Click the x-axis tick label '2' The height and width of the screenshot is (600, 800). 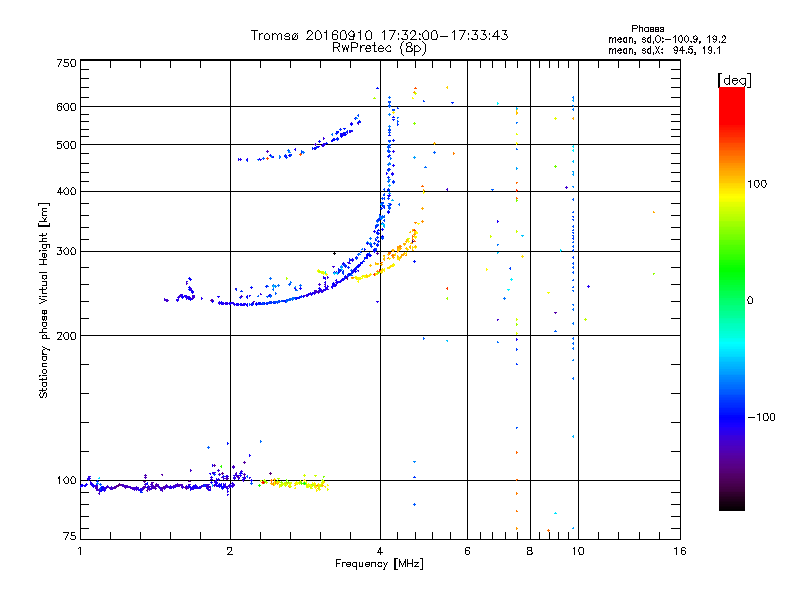[230, 551]
